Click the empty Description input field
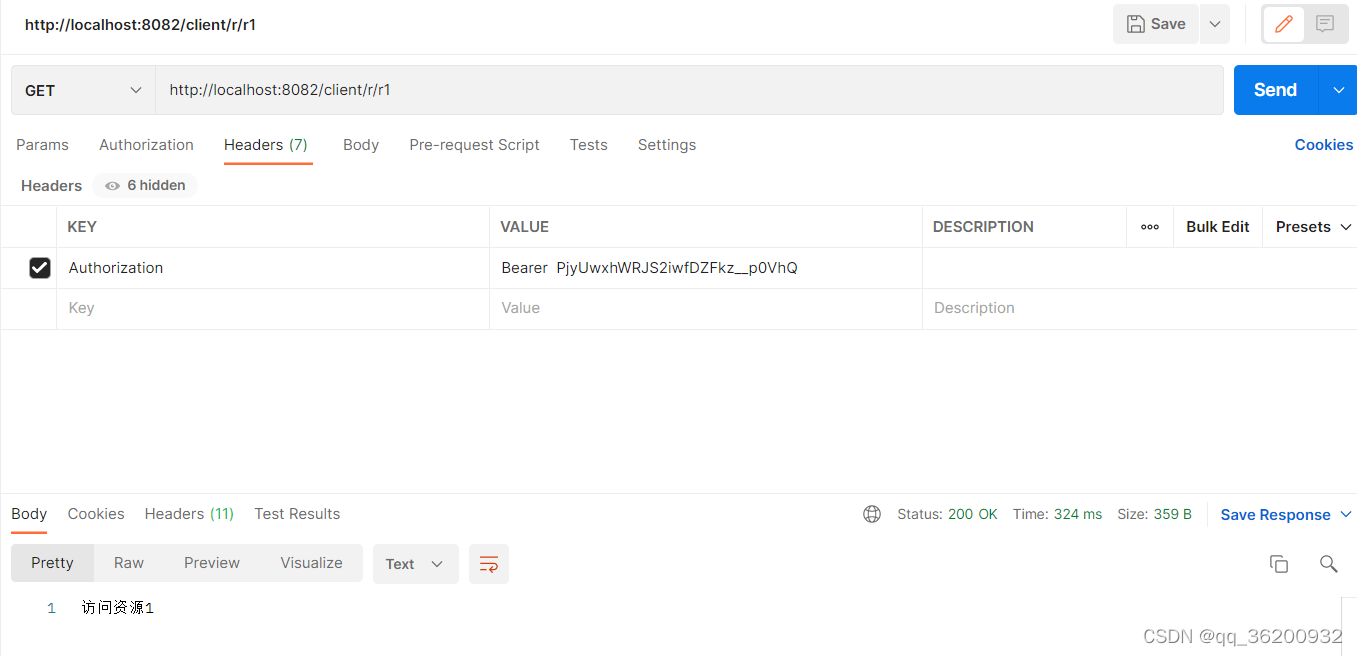The height and width of the screenshot is (656, 1357). (1139, 309)
